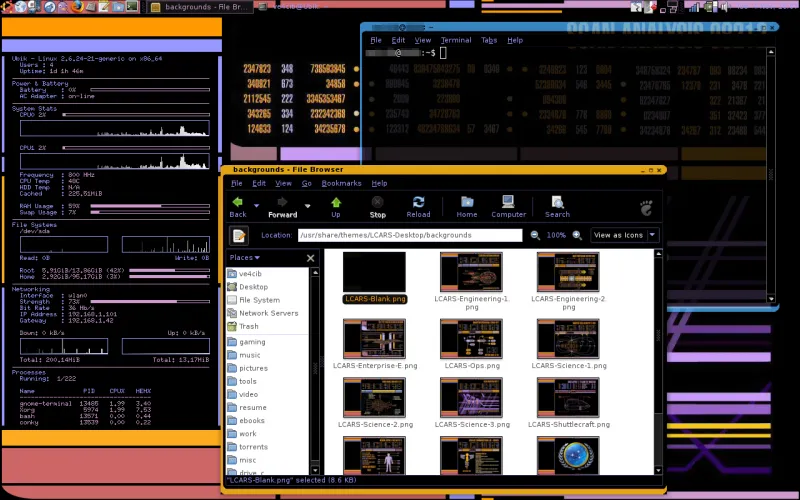Open Bookmarks menu in File Browser
The image size is (800, 500).
(341, 183)
